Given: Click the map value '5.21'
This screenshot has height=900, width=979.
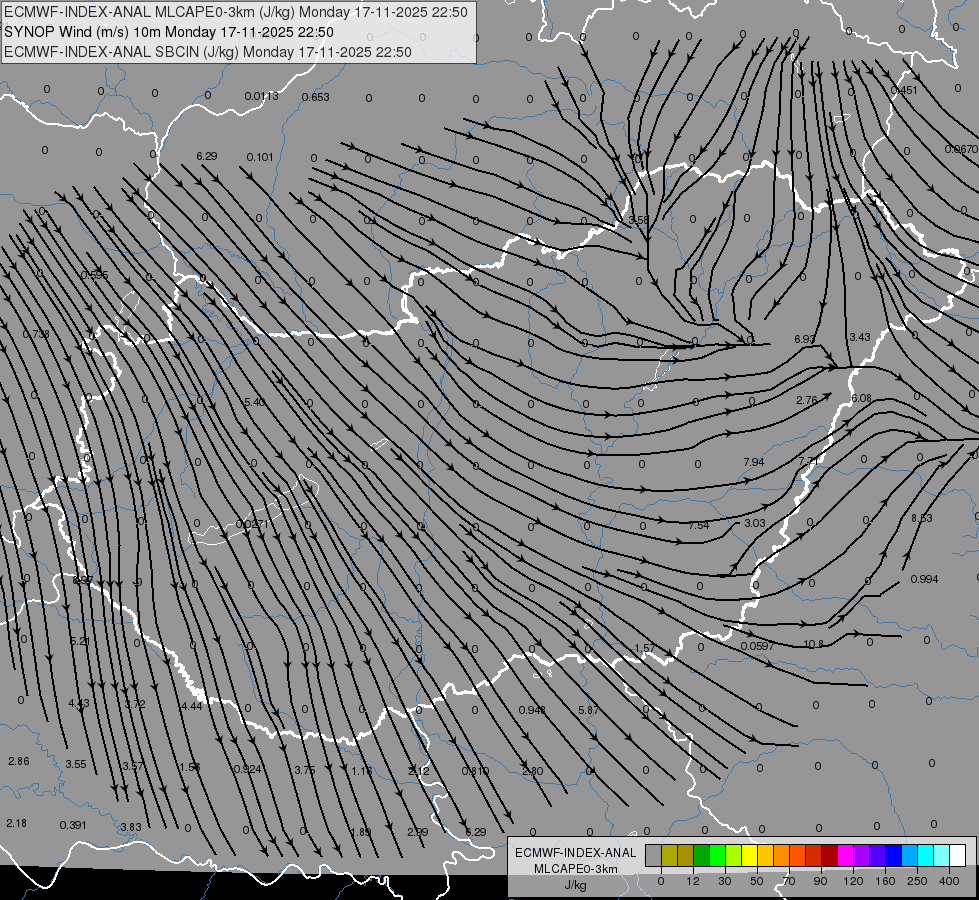Looking at the screenshot, I should point(80,641).
